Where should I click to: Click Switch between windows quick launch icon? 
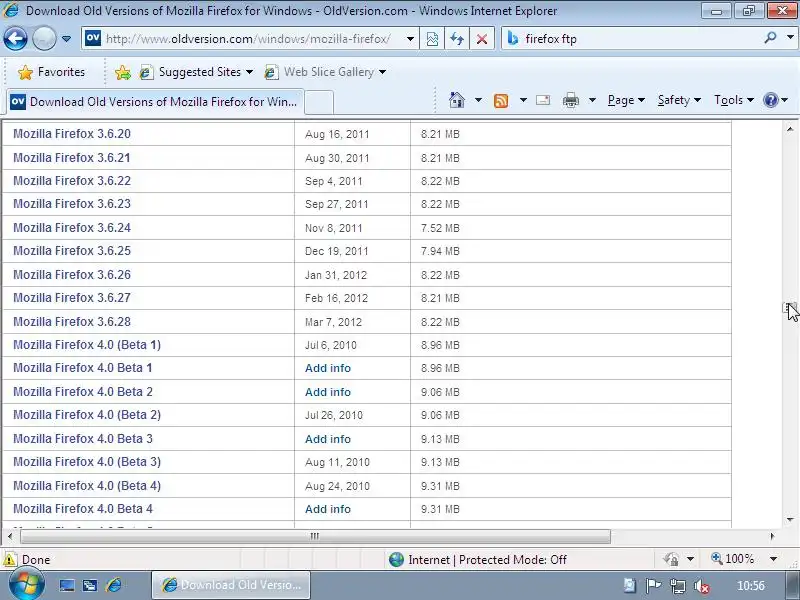coord(90,585)
